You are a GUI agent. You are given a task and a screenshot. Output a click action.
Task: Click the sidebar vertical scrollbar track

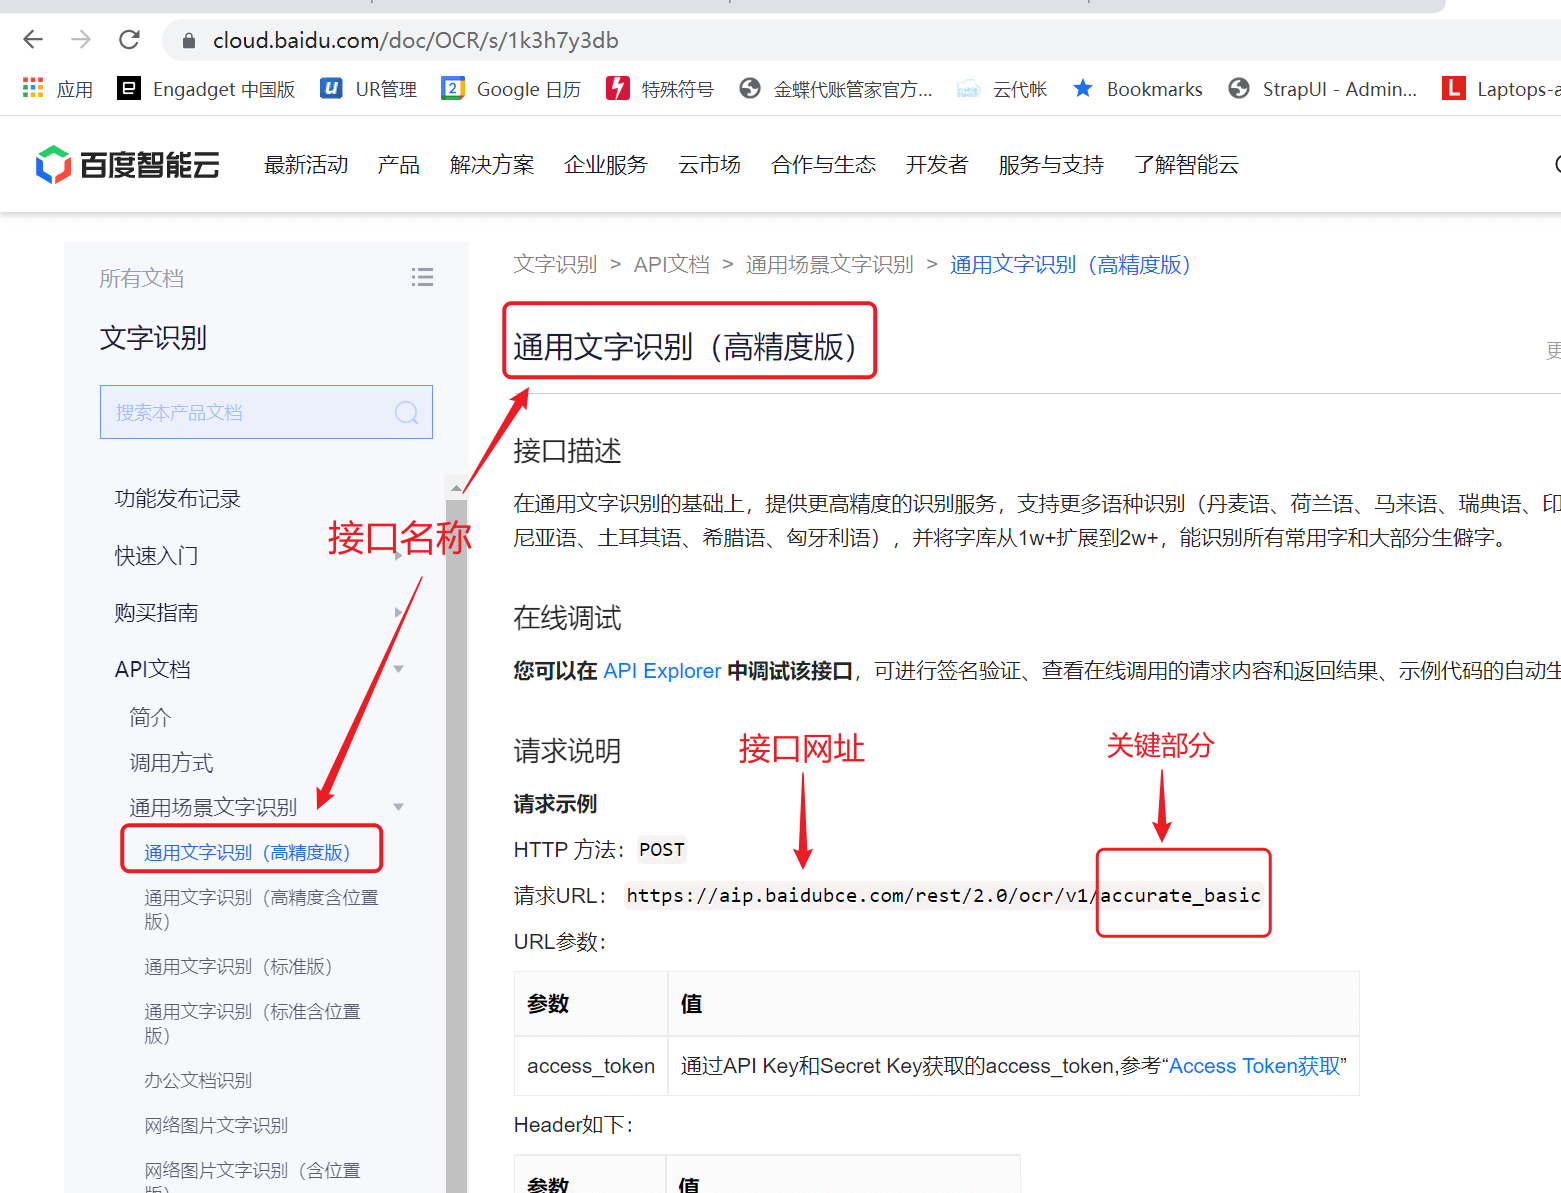pyautogui.click(x=456, y=845)
